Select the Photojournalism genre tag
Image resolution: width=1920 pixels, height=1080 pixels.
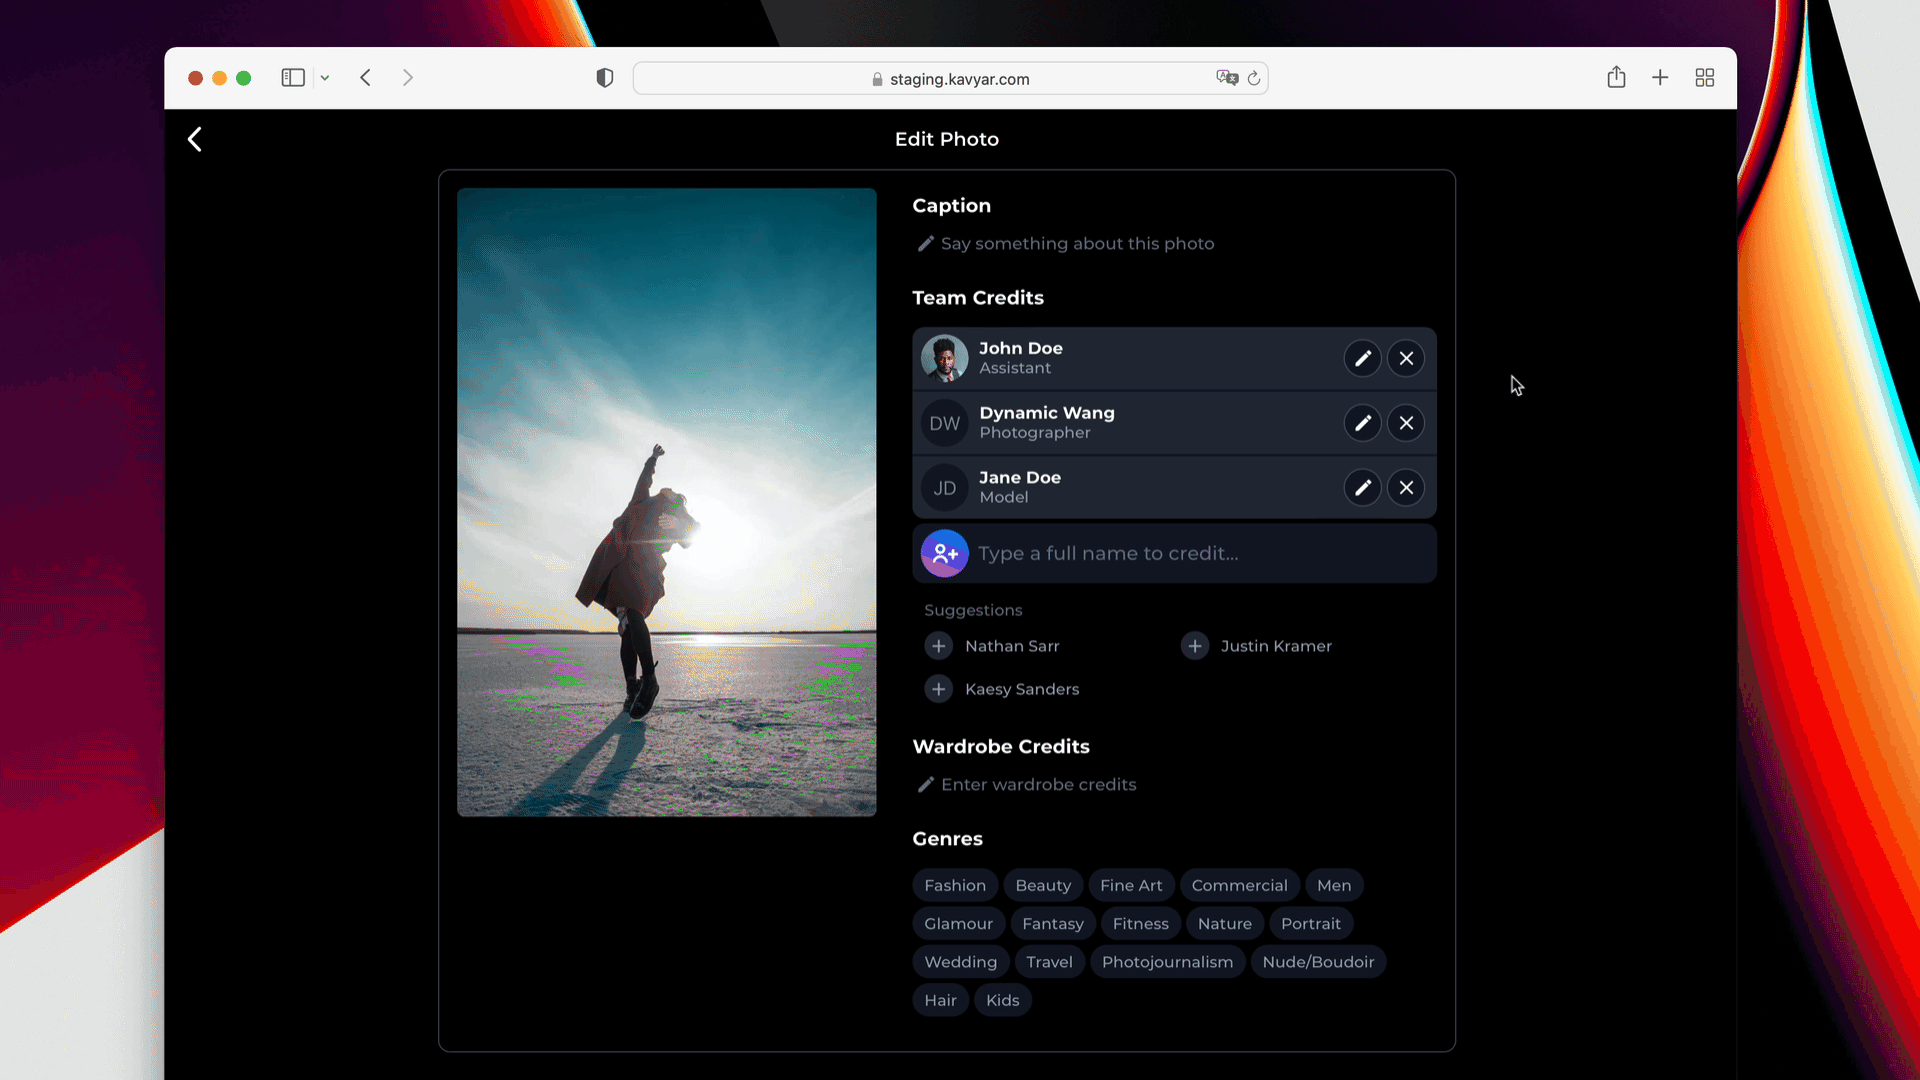(x=1167, y=962)
